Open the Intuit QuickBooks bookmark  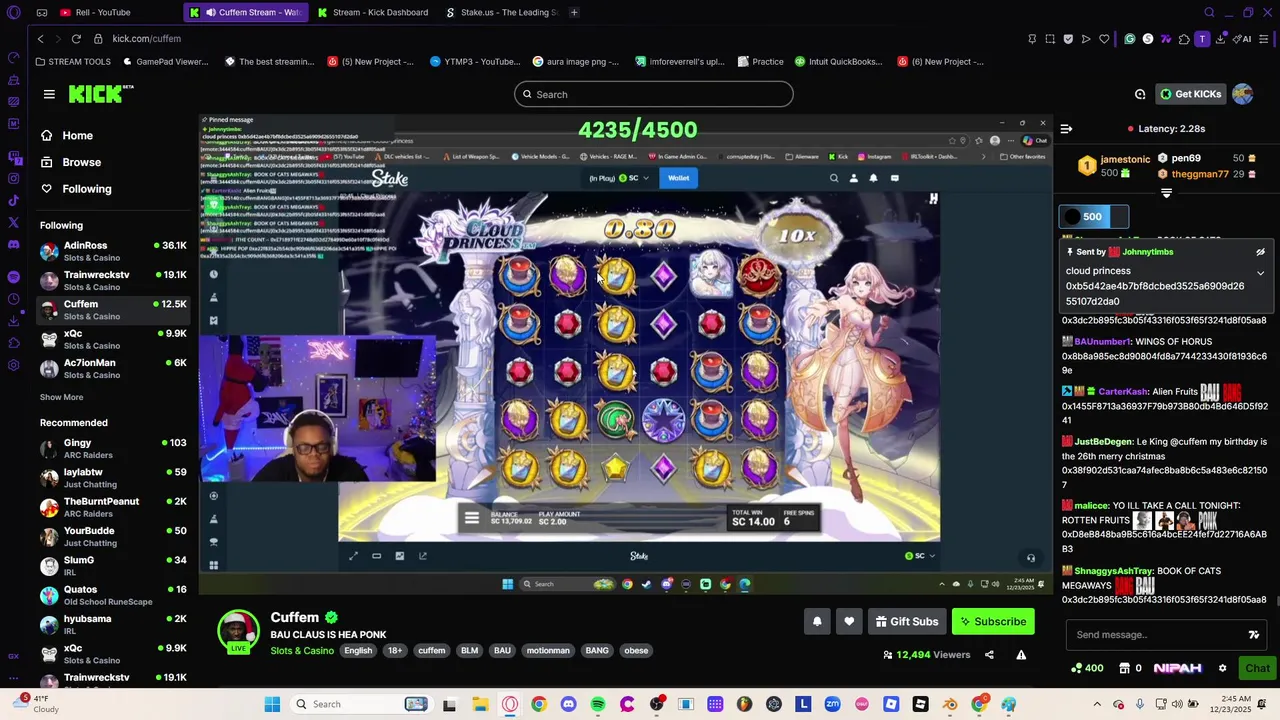838,61
